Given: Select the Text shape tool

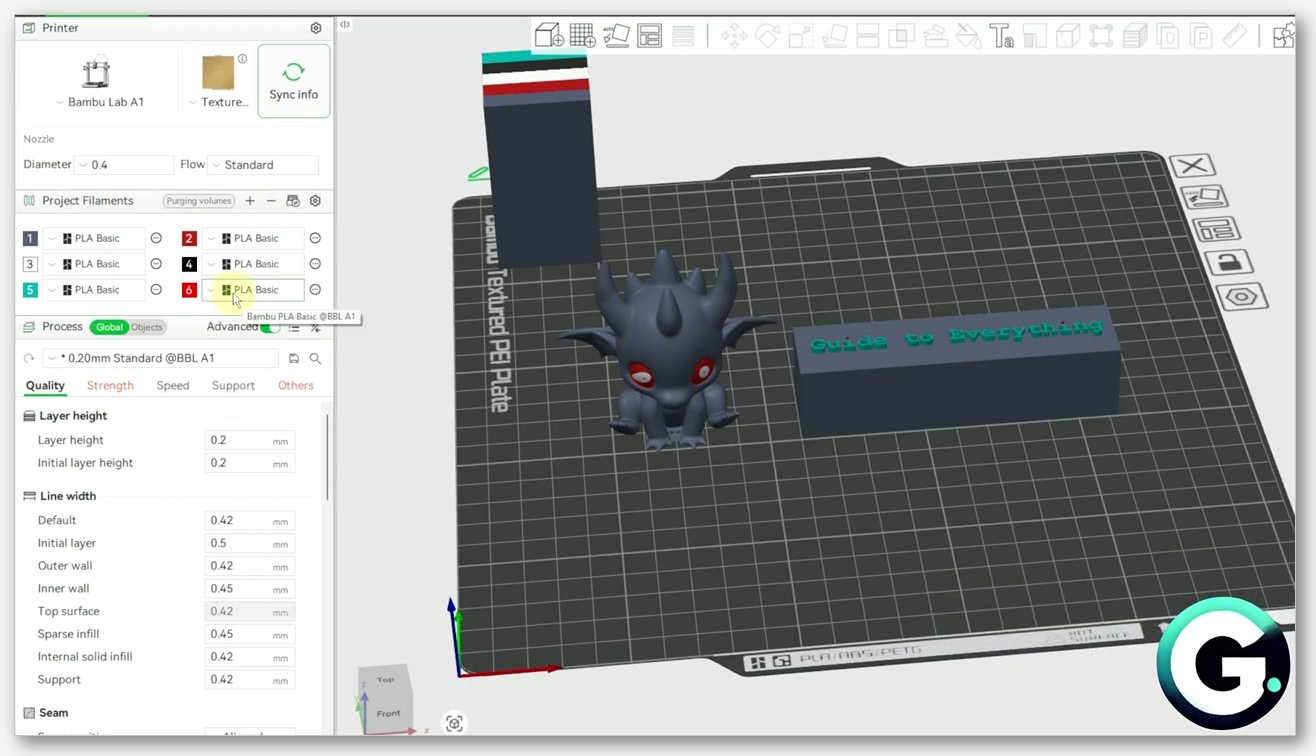Looking at the screenshot, I should (x=1001, y=37).
